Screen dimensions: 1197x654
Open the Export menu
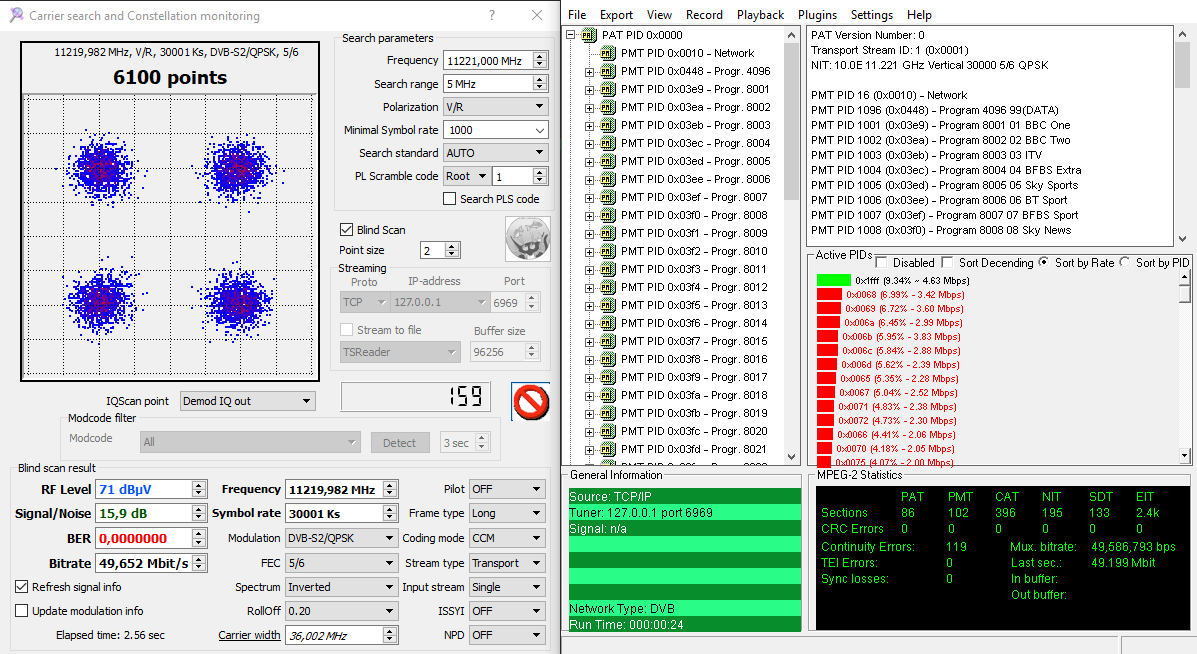[x=616, y=15]
